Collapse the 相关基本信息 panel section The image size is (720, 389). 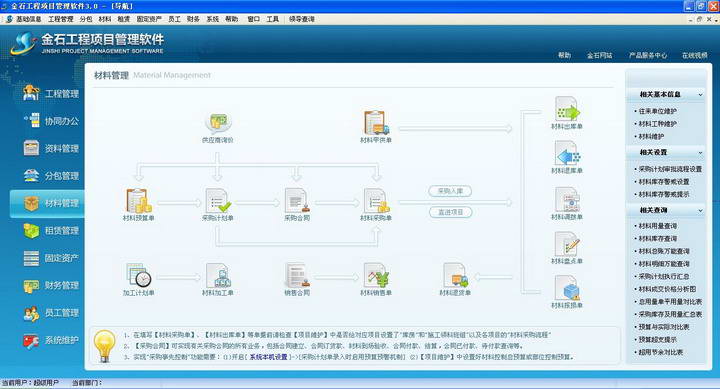pos(700,95)
